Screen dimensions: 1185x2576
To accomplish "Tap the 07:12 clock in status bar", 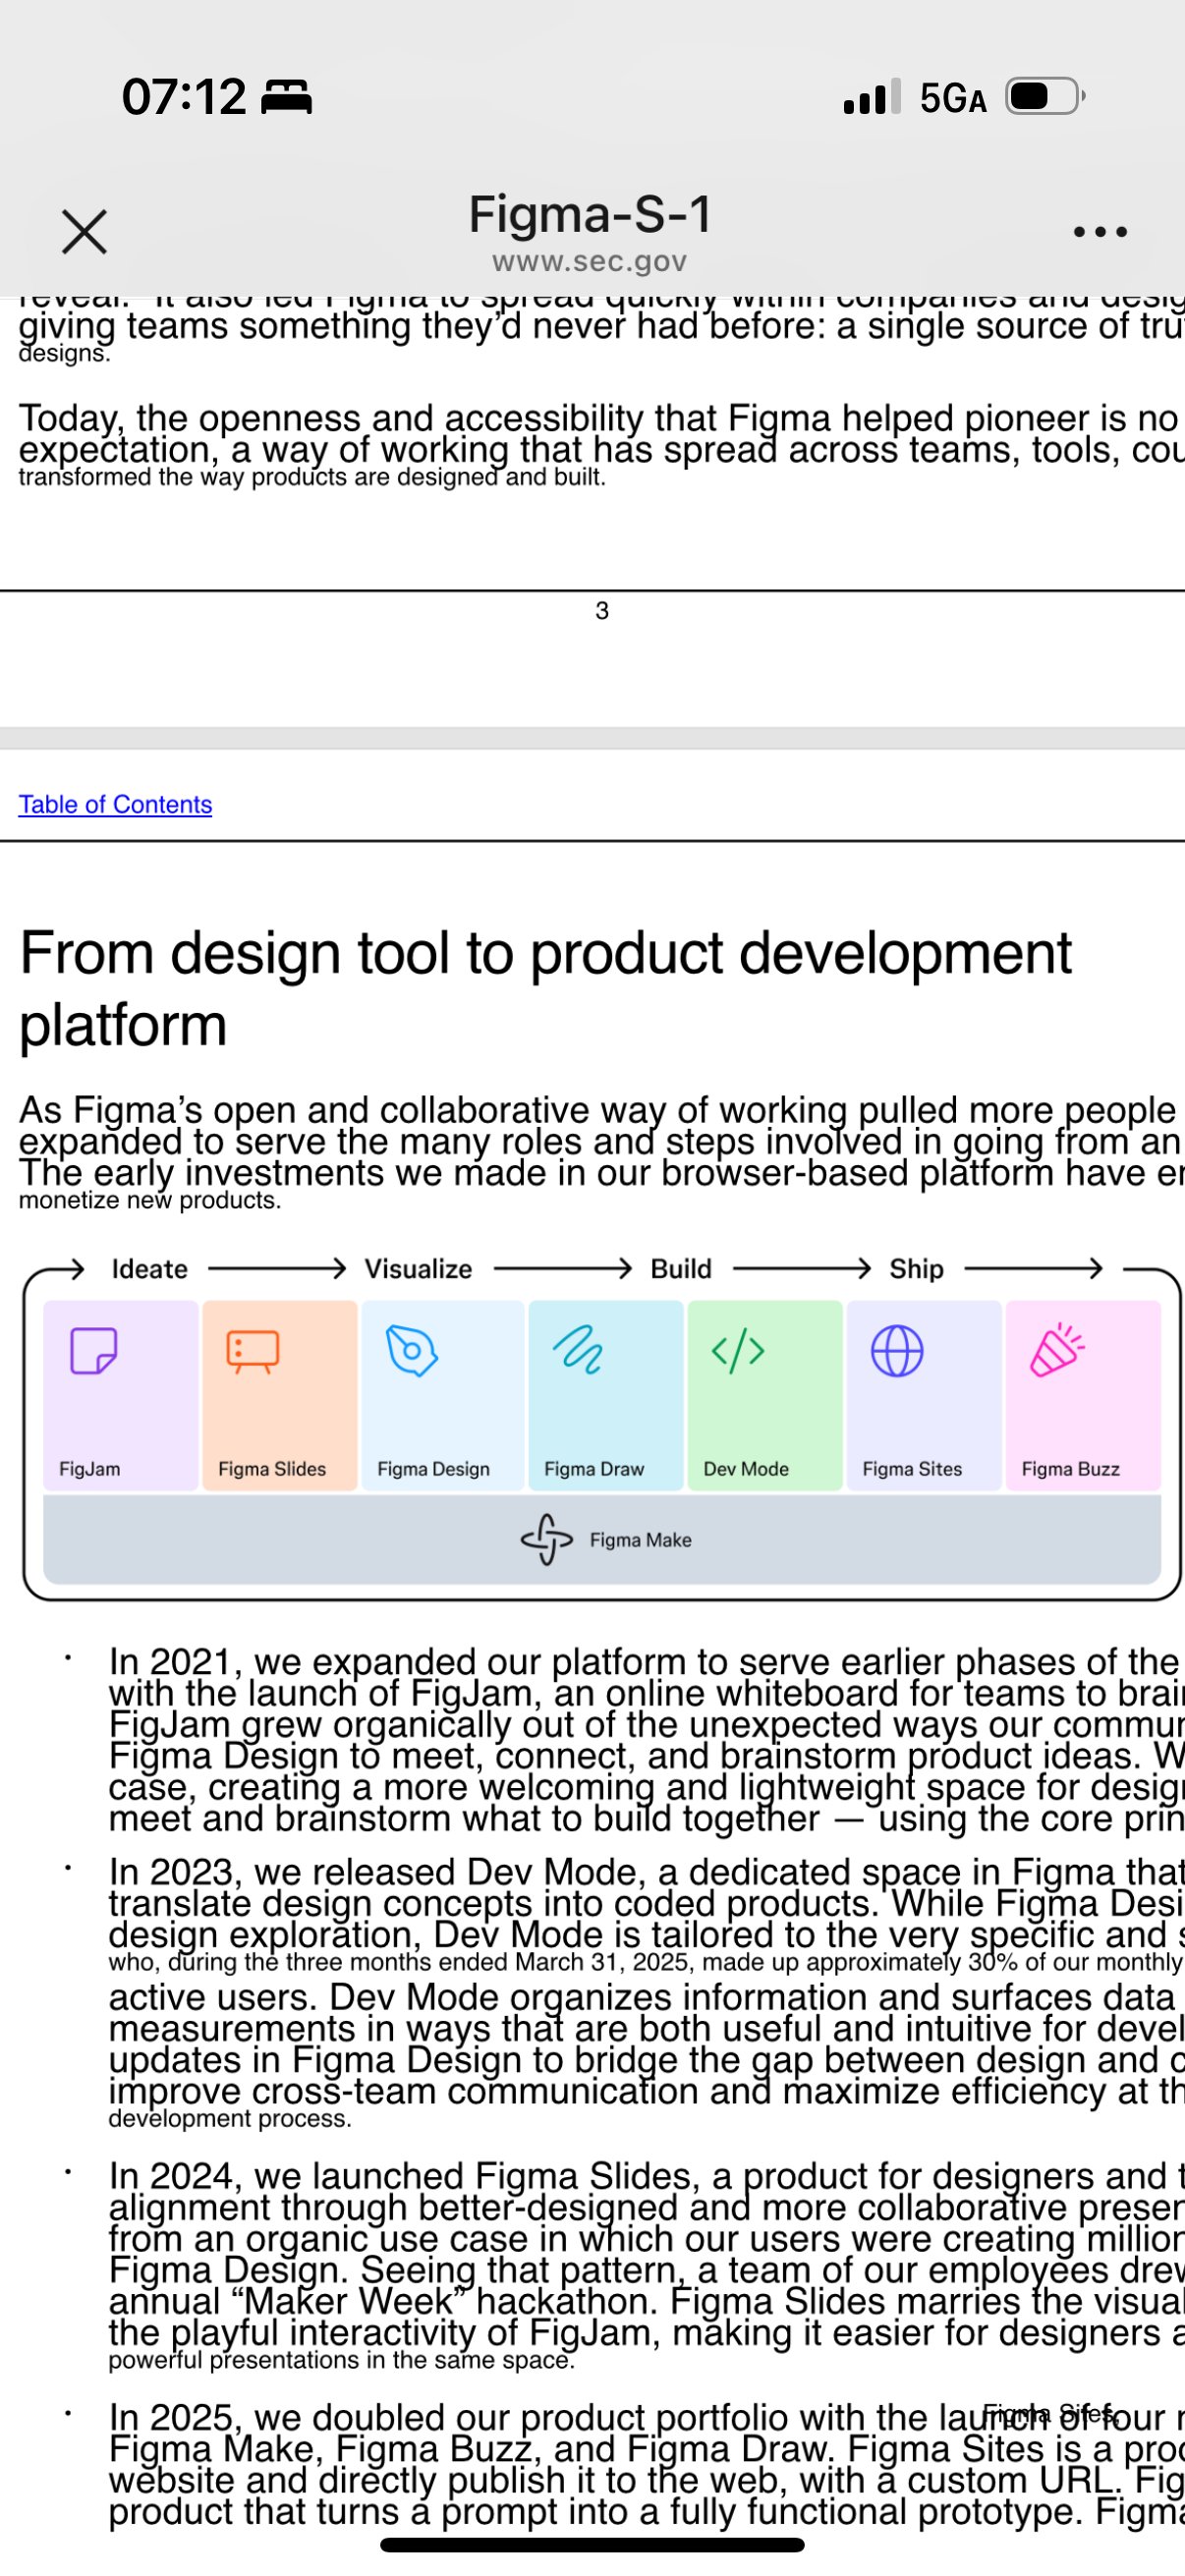I will (x=184, y=97).
